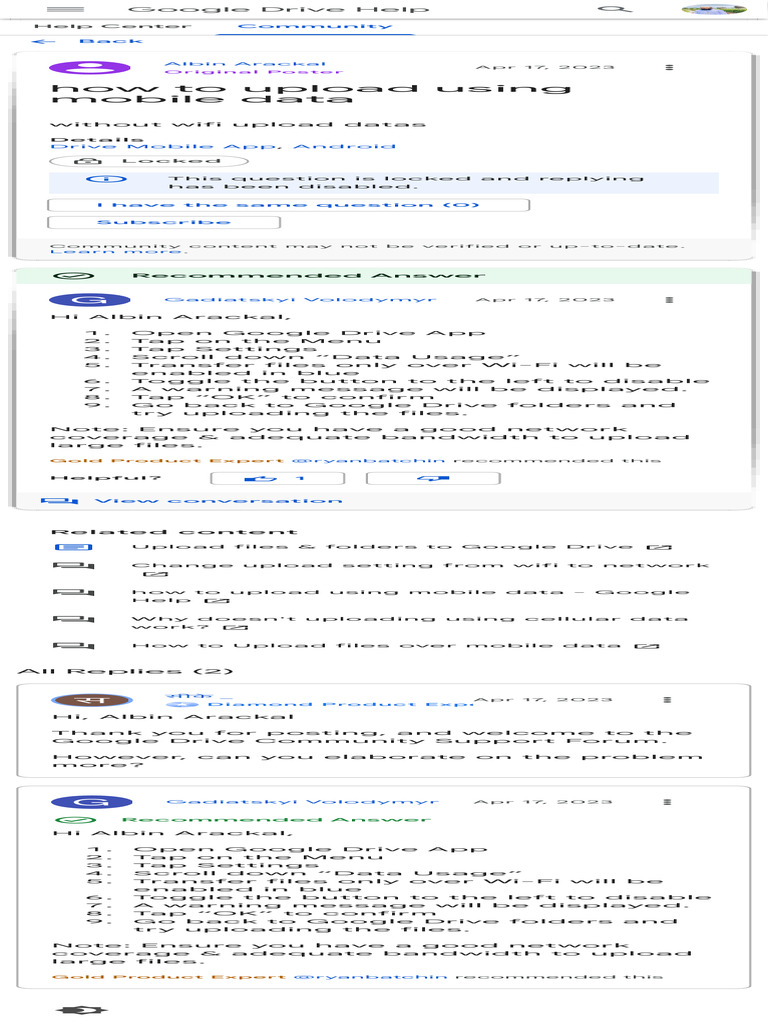Click green Recommended Answer badge in reply
Viewport: 768px width, 1024px height.
tap(243, 820)
